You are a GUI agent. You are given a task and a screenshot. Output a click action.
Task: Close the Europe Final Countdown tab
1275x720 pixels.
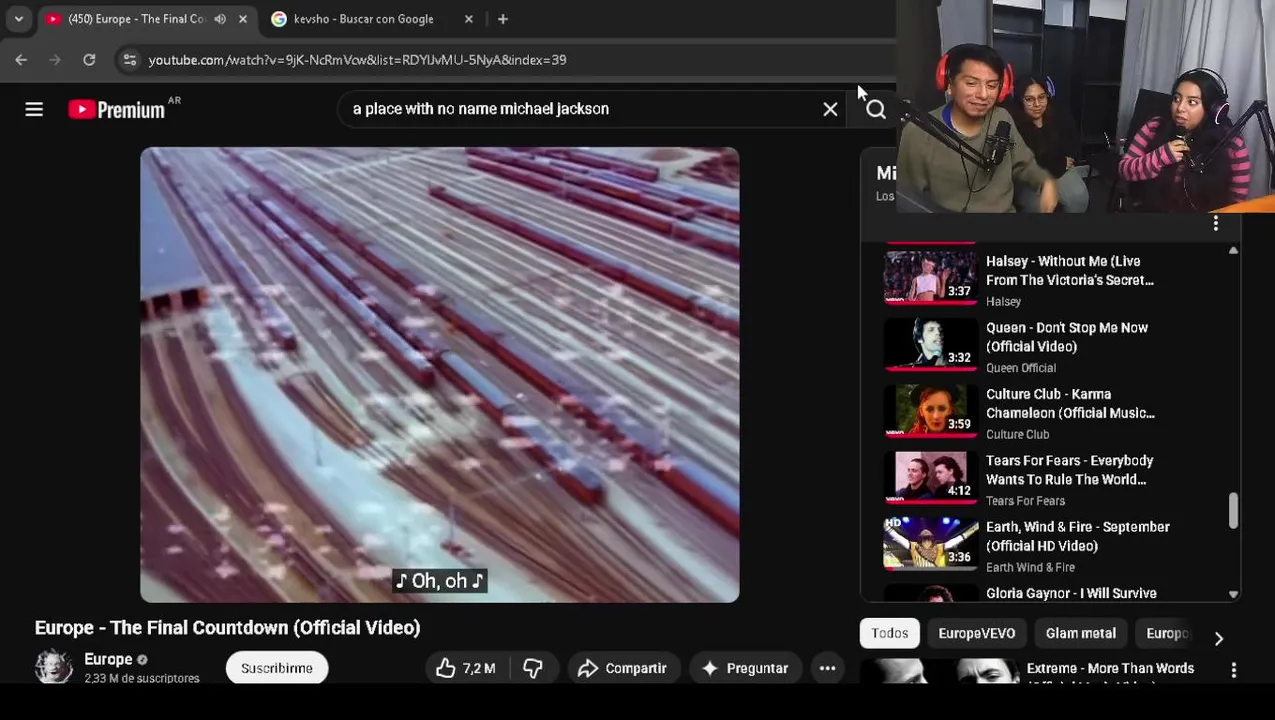(242, 19)
